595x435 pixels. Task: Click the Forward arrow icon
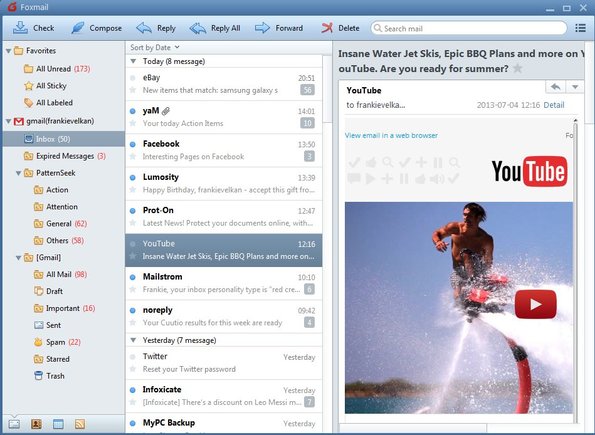262,28
